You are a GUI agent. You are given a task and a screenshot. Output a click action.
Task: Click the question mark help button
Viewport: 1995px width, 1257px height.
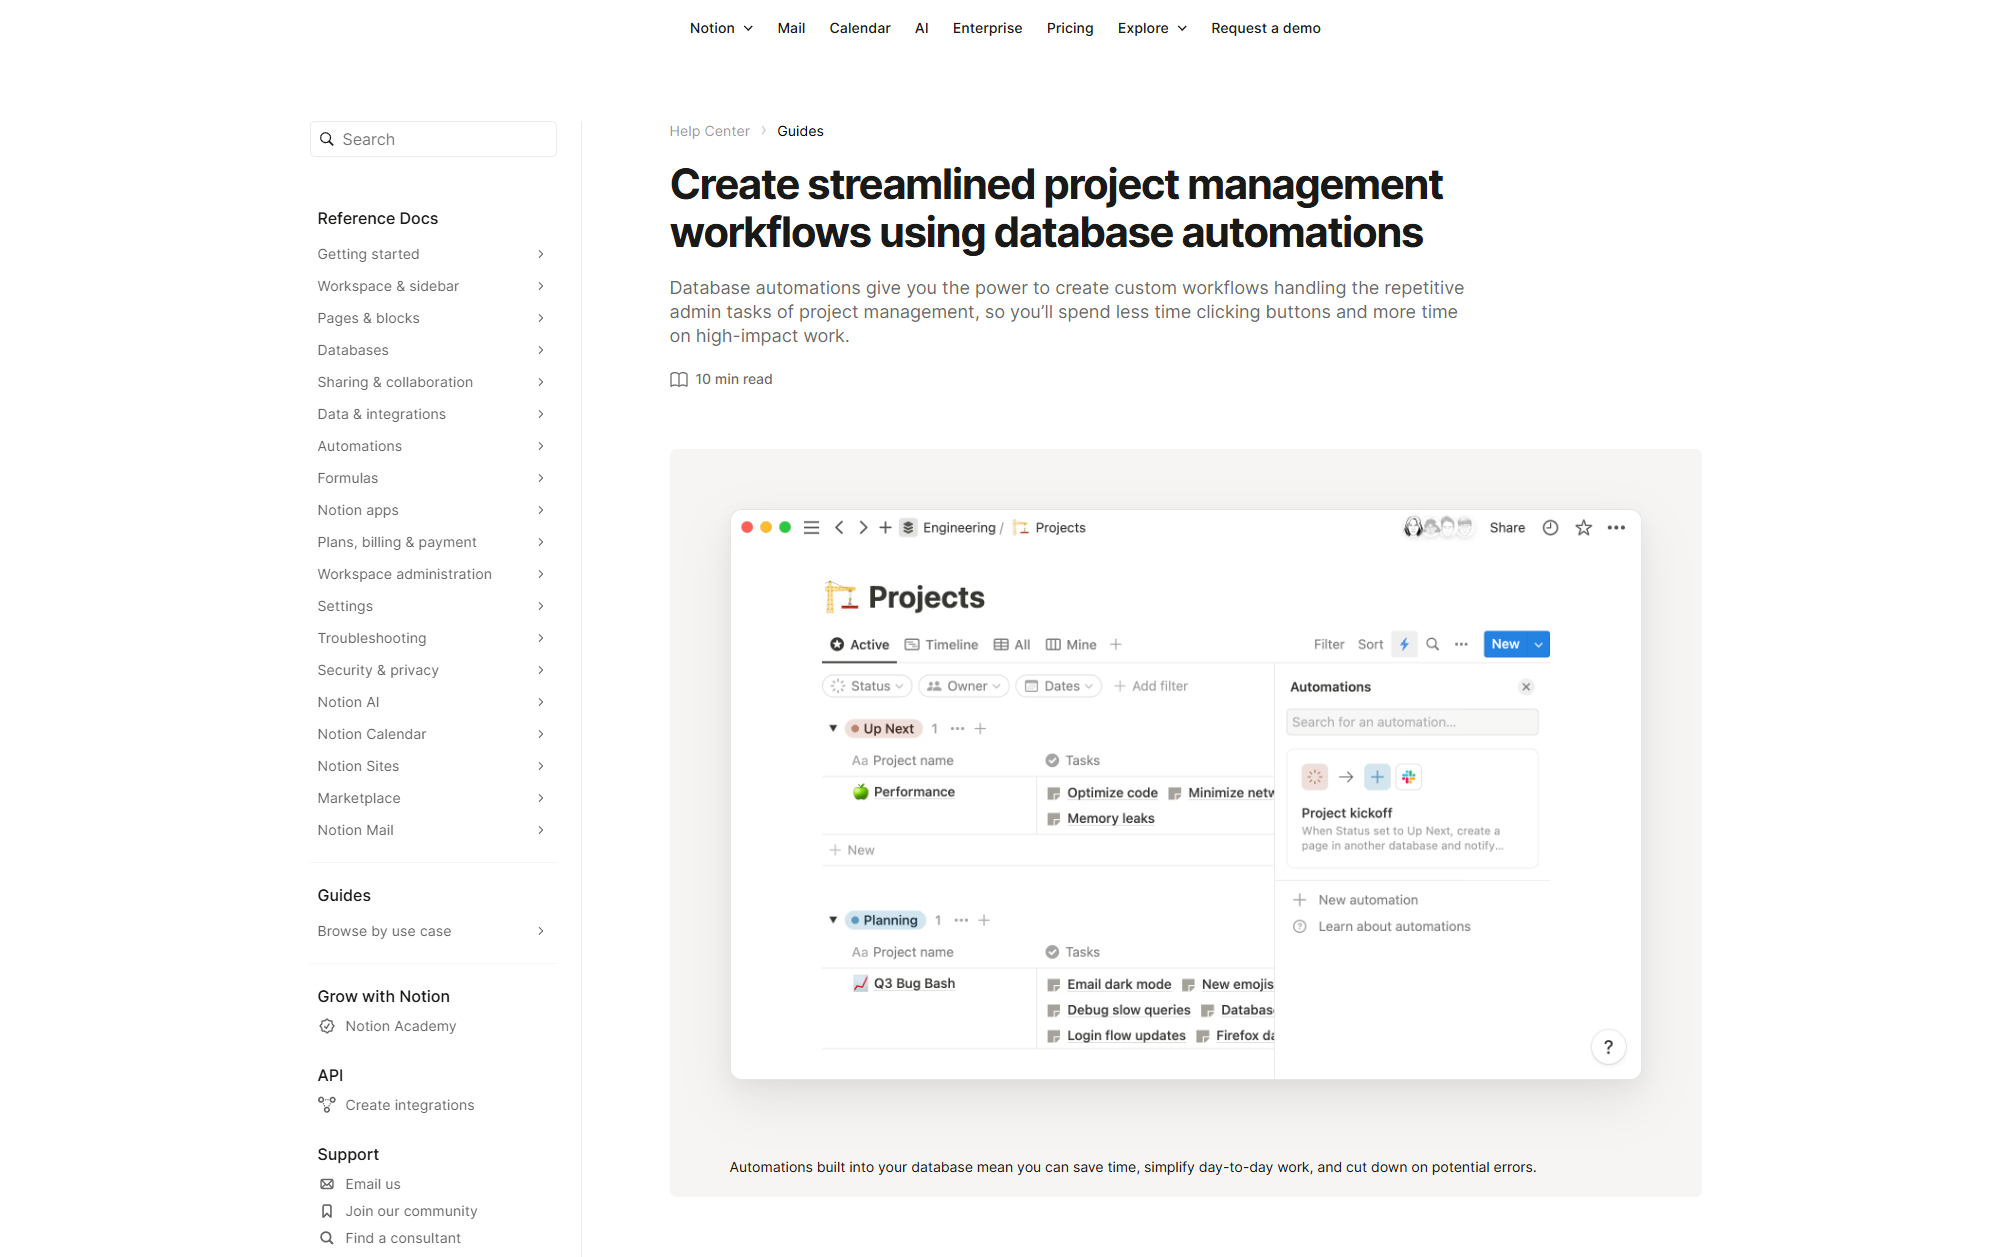(x=1608, y=1047)
